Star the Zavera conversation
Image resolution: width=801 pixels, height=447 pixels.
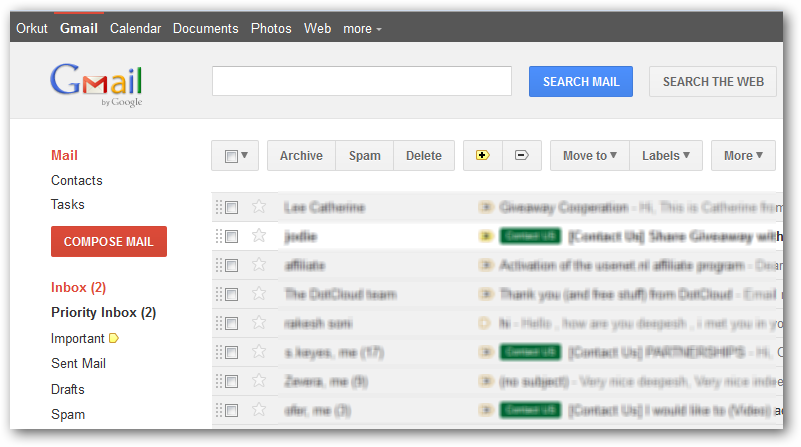pyautogui.click(x=259, y=381)
